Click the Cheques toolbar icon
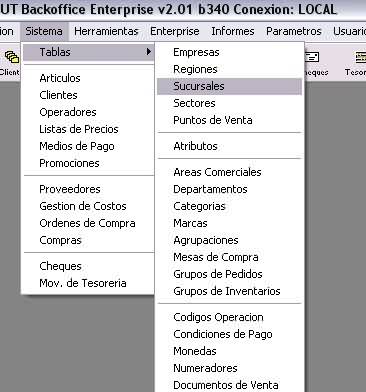 (x=313, y=62)
